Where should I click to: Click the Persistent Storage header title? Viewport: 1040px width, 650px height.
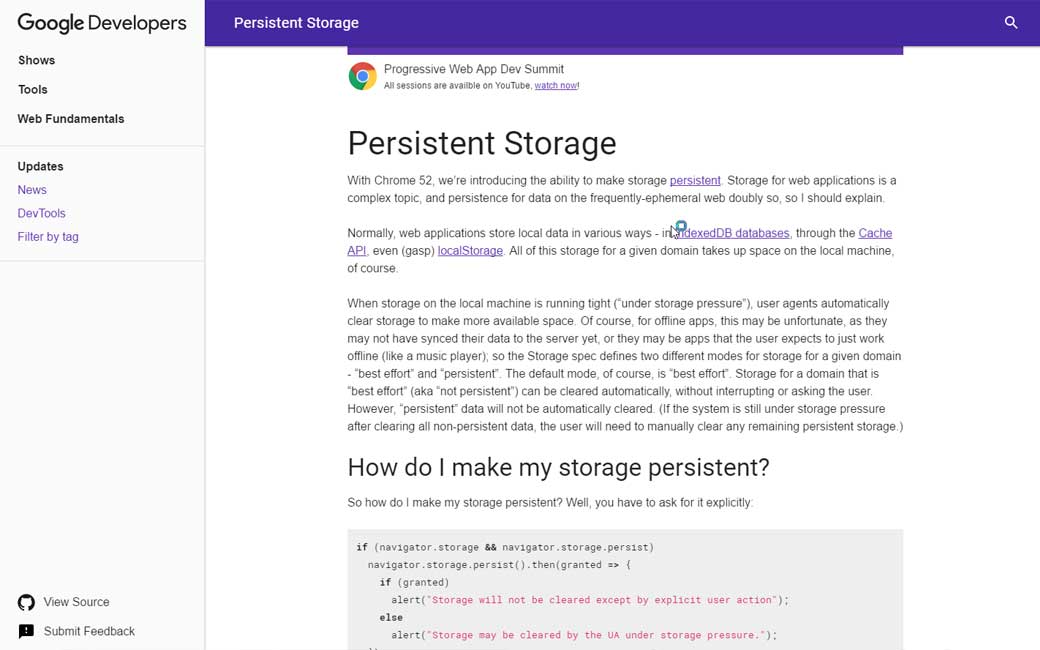[296, 23]
